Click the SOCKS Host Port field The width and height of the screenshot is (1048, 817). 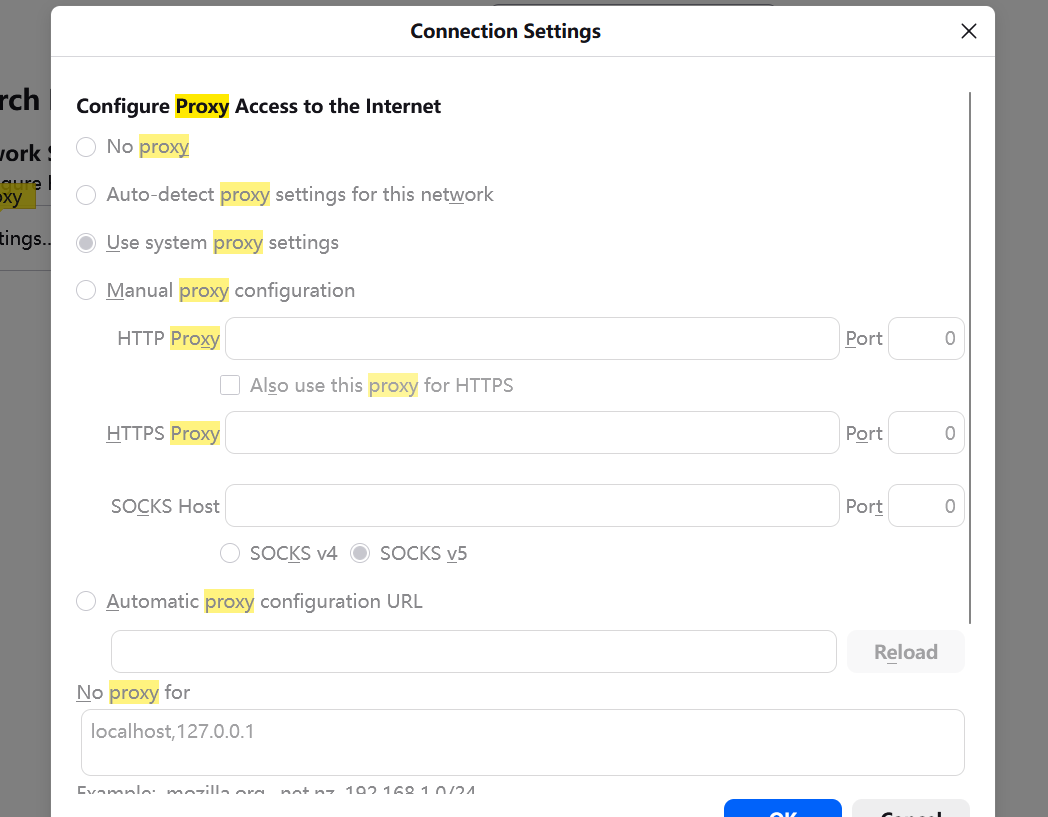(926, 506)
